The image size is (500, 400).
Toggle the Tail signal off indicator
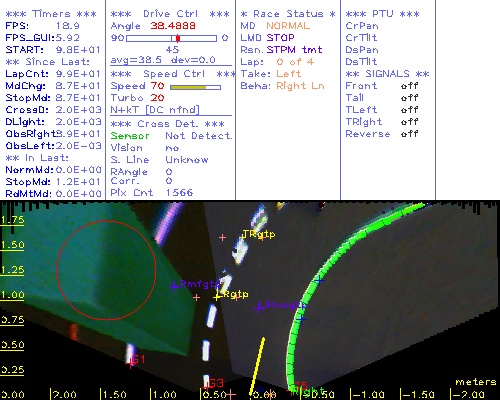coord(409,98)
